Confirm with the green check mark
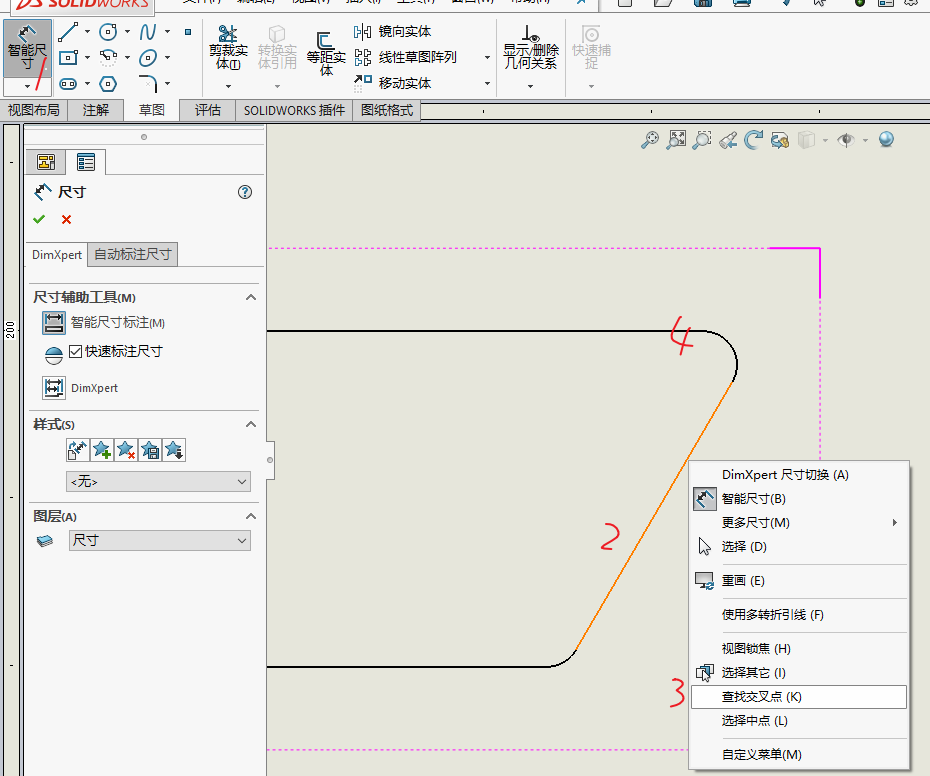The image size is (930, 776). click(x=39, y=218)
